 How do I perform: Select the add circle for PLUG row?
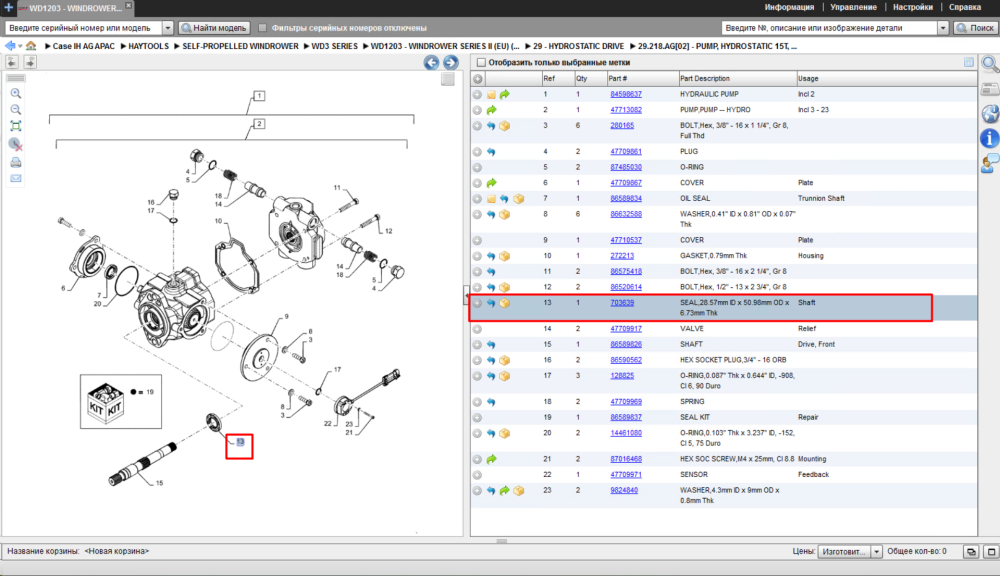pos(477,152)
